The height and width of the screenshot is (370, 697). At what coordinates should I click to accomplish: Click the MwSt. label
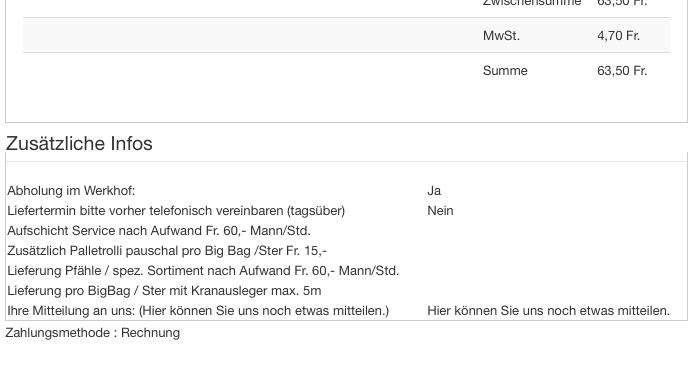501,36
